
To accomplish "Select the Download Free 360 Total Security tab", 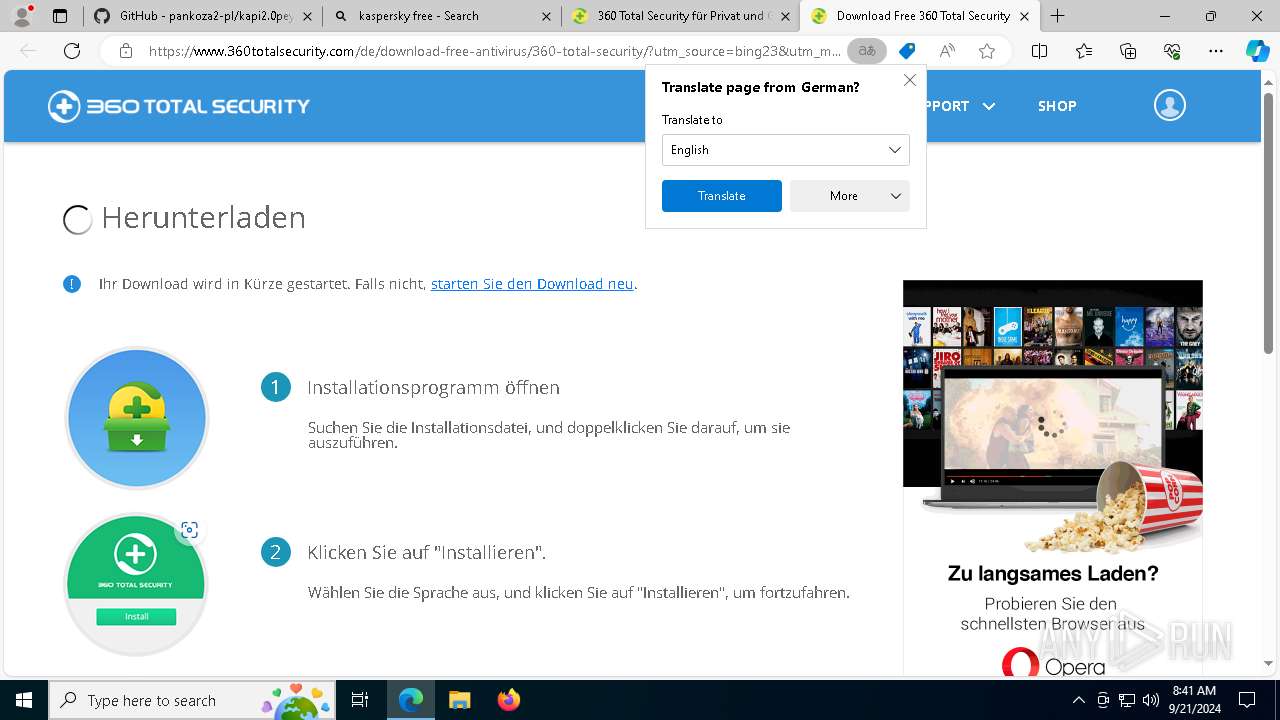I will [x=919, y=16].
